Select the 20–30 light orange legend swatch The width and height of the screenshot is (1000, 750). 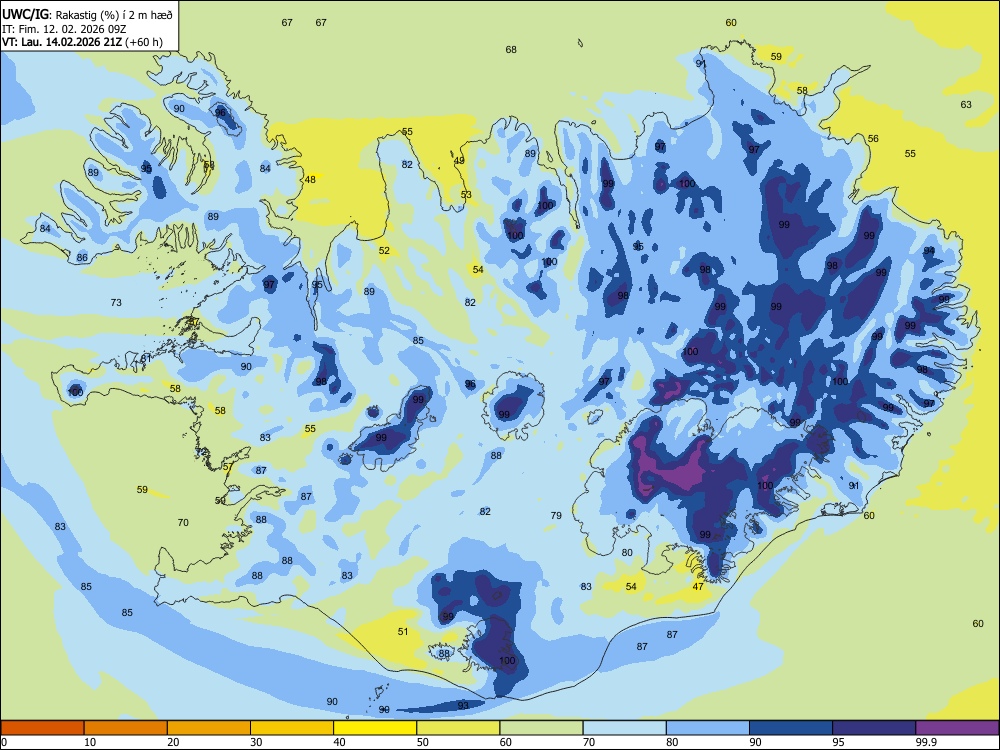(209, 728)
